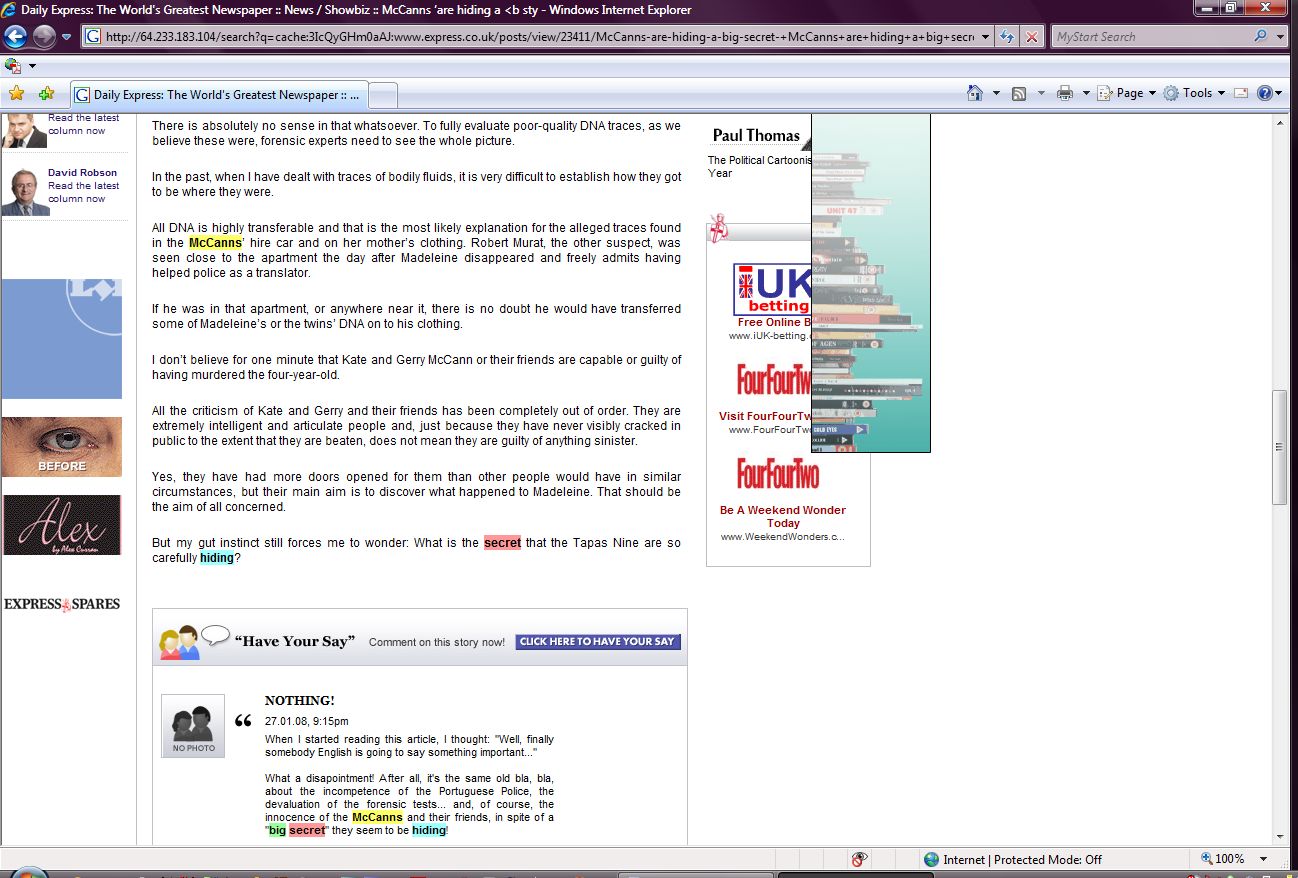Open the David Robson column link
The width and height of the screenshot is (1298, 878).
point(82,173)
